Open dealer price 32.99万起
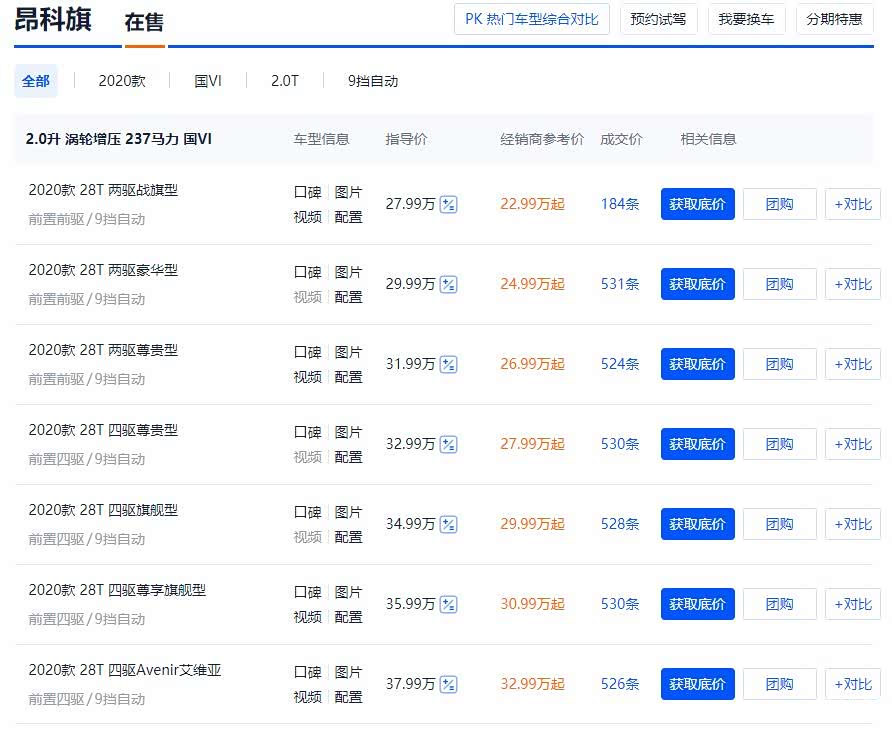The height and width of the screenshot is (730, 892). [x=532, y=684]
